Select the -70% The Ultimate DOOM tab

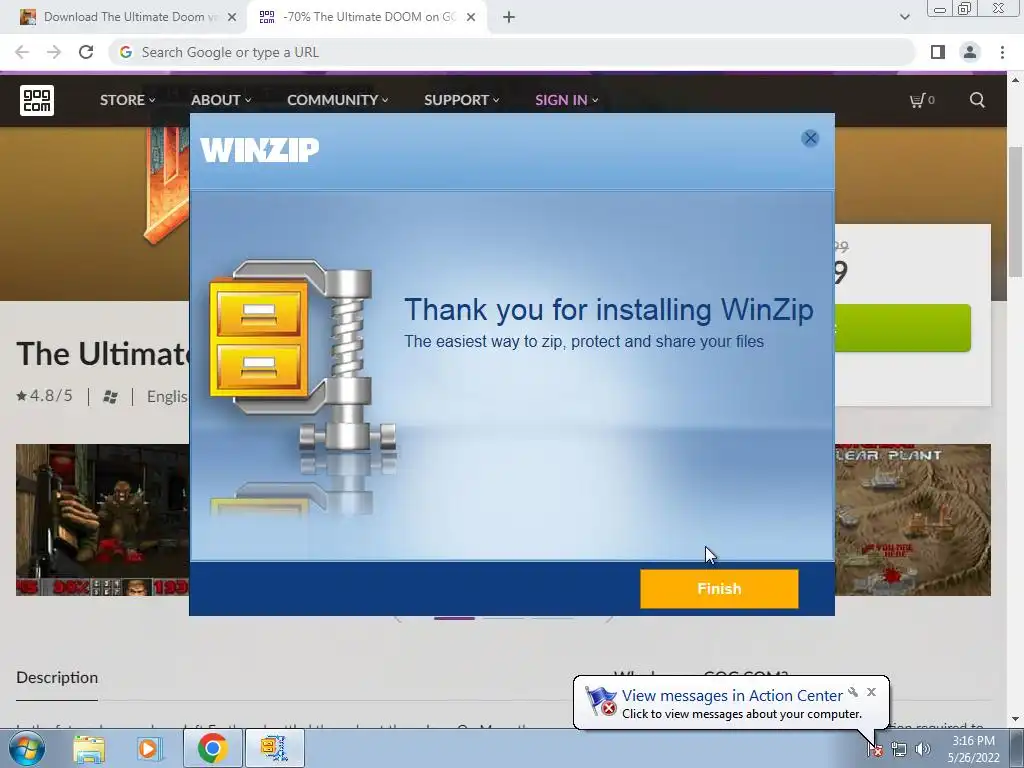click(366, 17)
